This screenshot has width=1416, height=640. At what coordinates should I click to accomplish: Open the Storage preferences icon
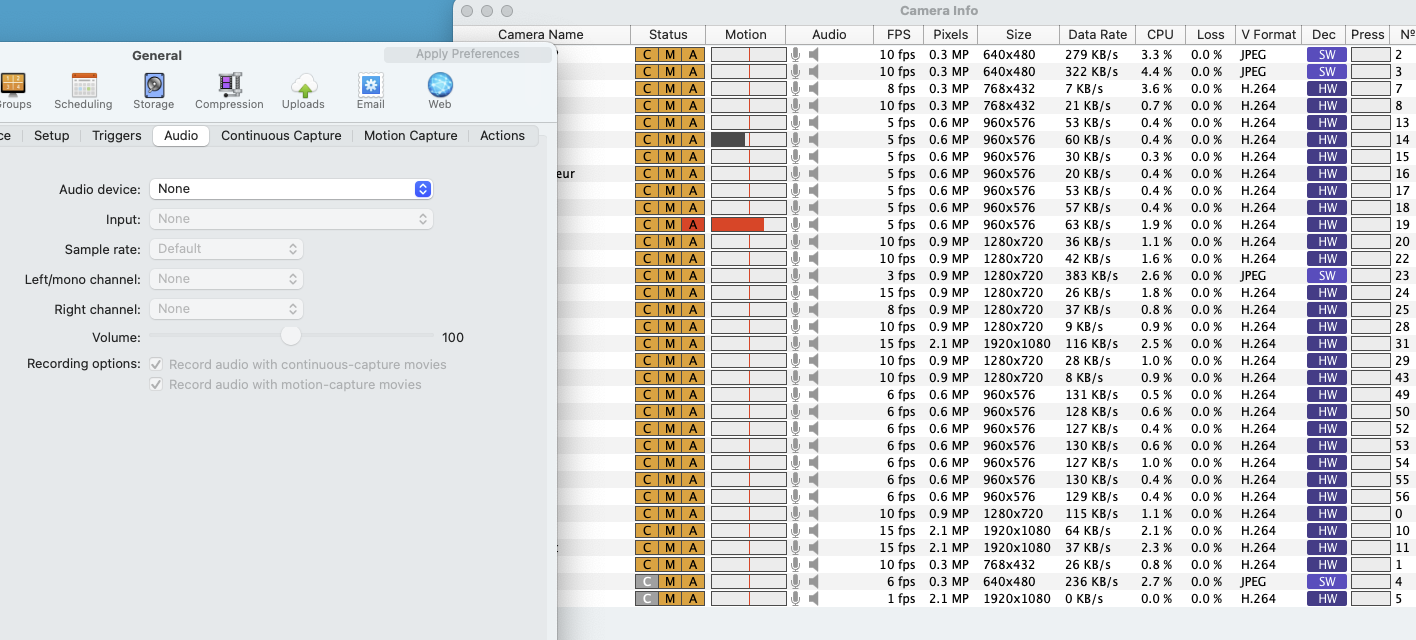pyautogui.click(x=154, y=90)
